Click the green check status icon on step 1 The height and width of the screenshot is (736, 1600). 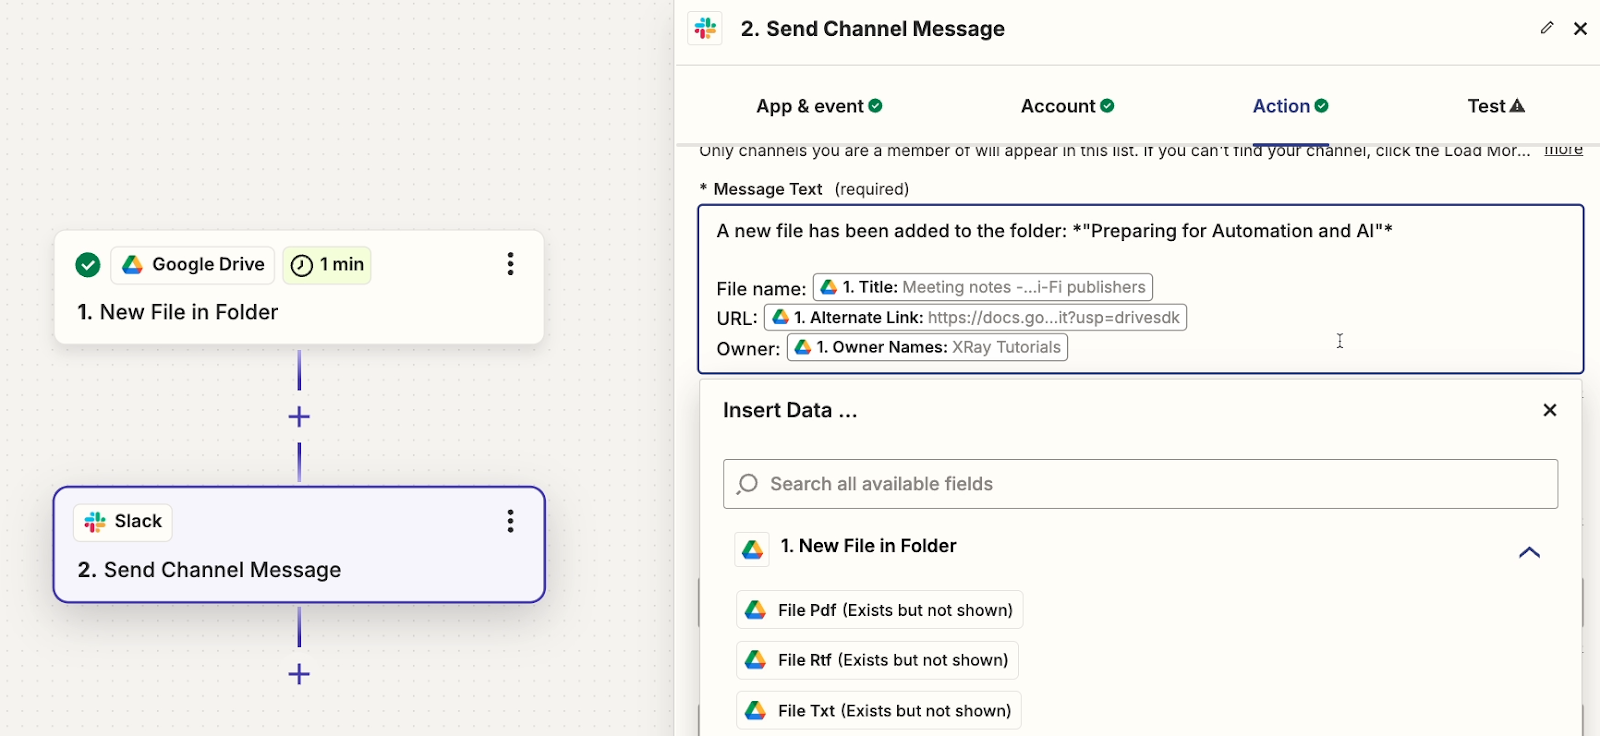tap(88, 265)
